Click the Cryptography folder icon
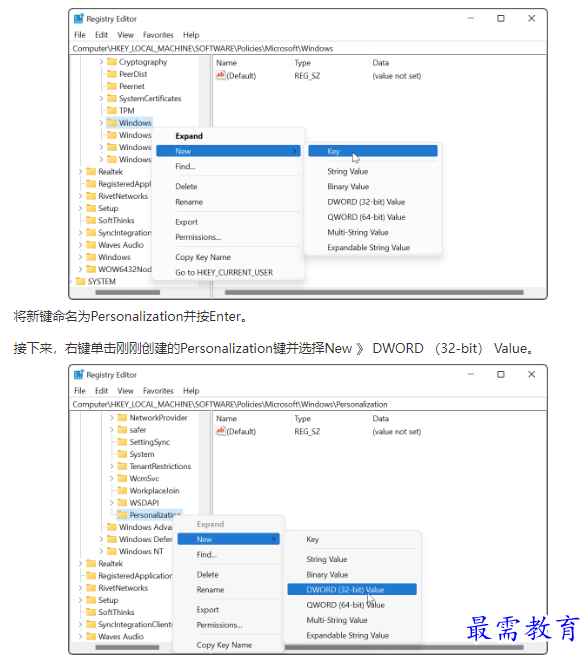This screenshot has width=588, height=660. (112, 62)
